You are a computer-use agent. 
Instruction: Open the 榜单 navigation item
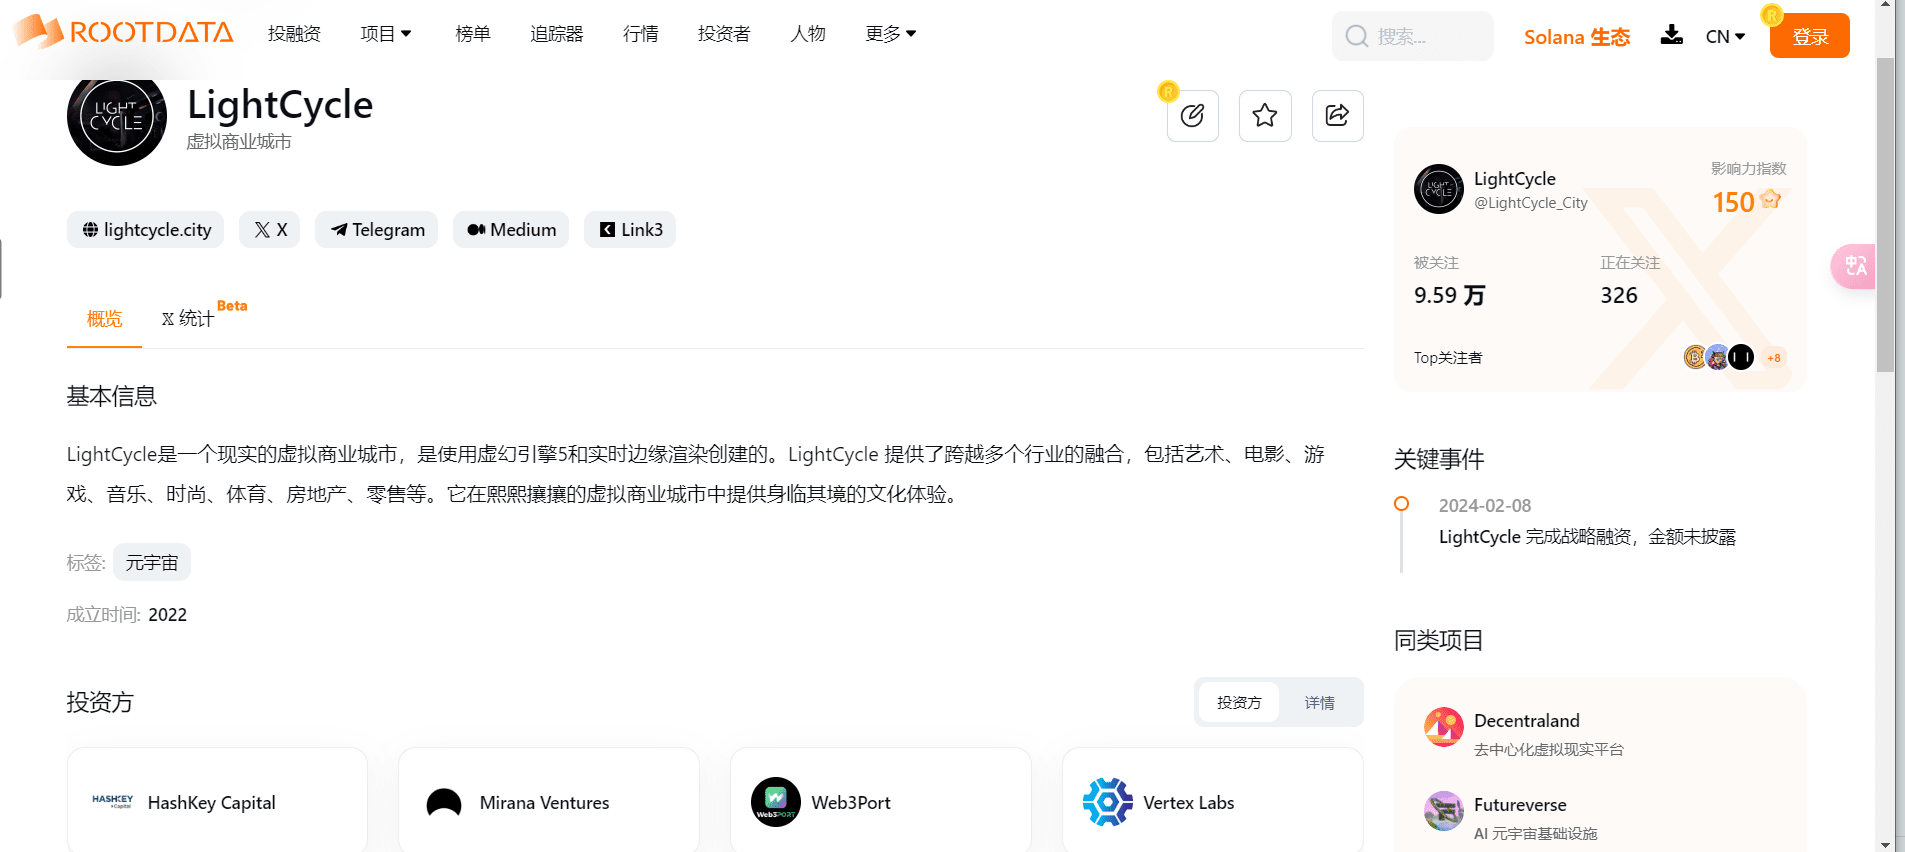click(x=473, y=34)
